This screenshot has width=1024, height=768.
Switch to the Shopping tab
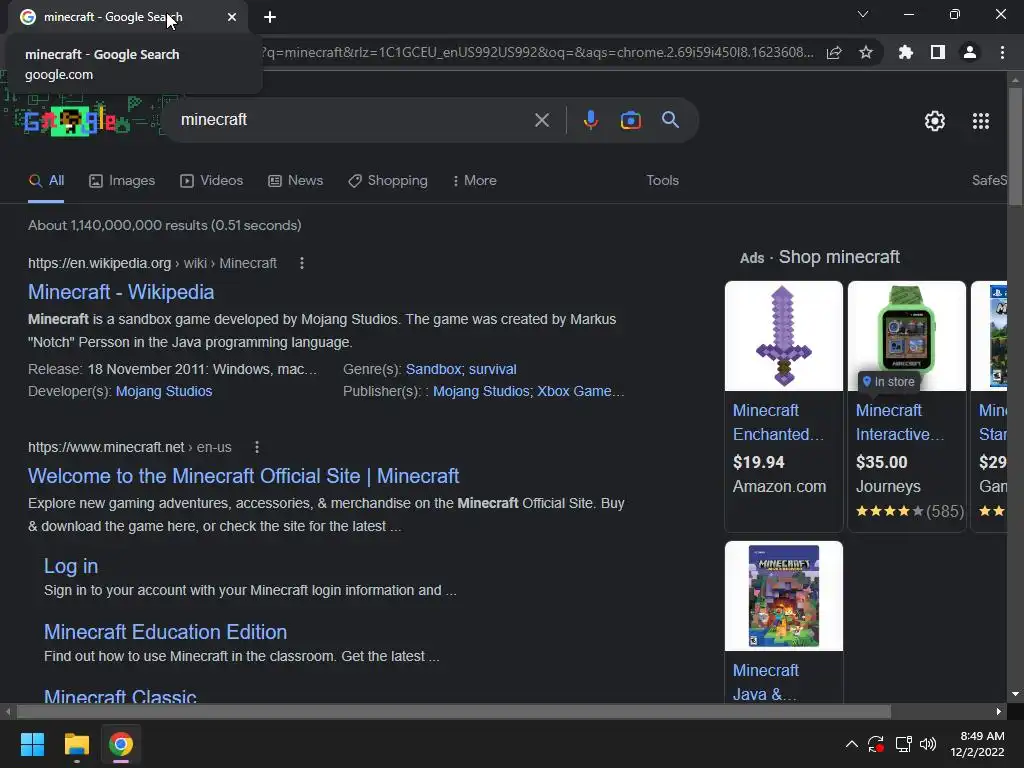(388, 181)
